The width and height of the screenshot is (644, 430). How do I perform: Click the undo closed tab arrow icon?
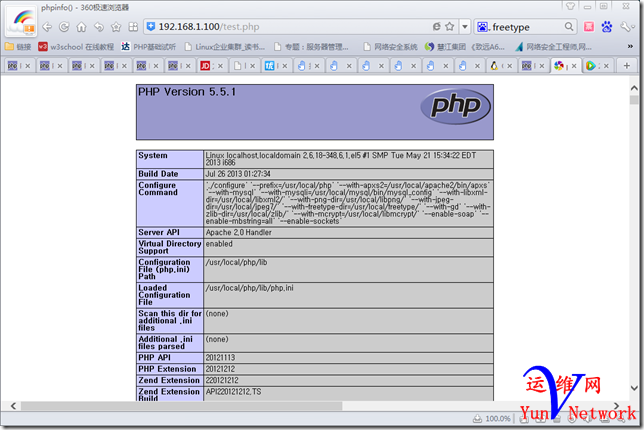tap(99, 27)
